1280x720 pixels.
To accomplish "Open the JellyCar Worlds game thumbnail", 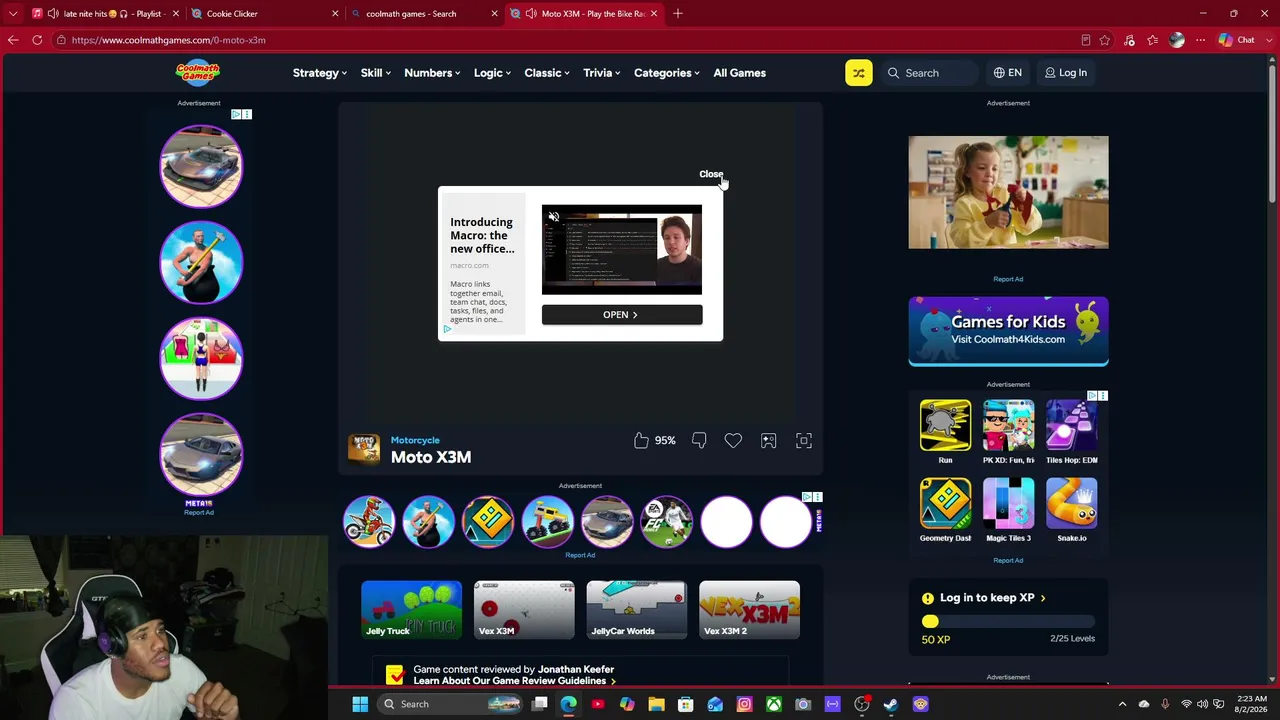I will tap(637, 609).
